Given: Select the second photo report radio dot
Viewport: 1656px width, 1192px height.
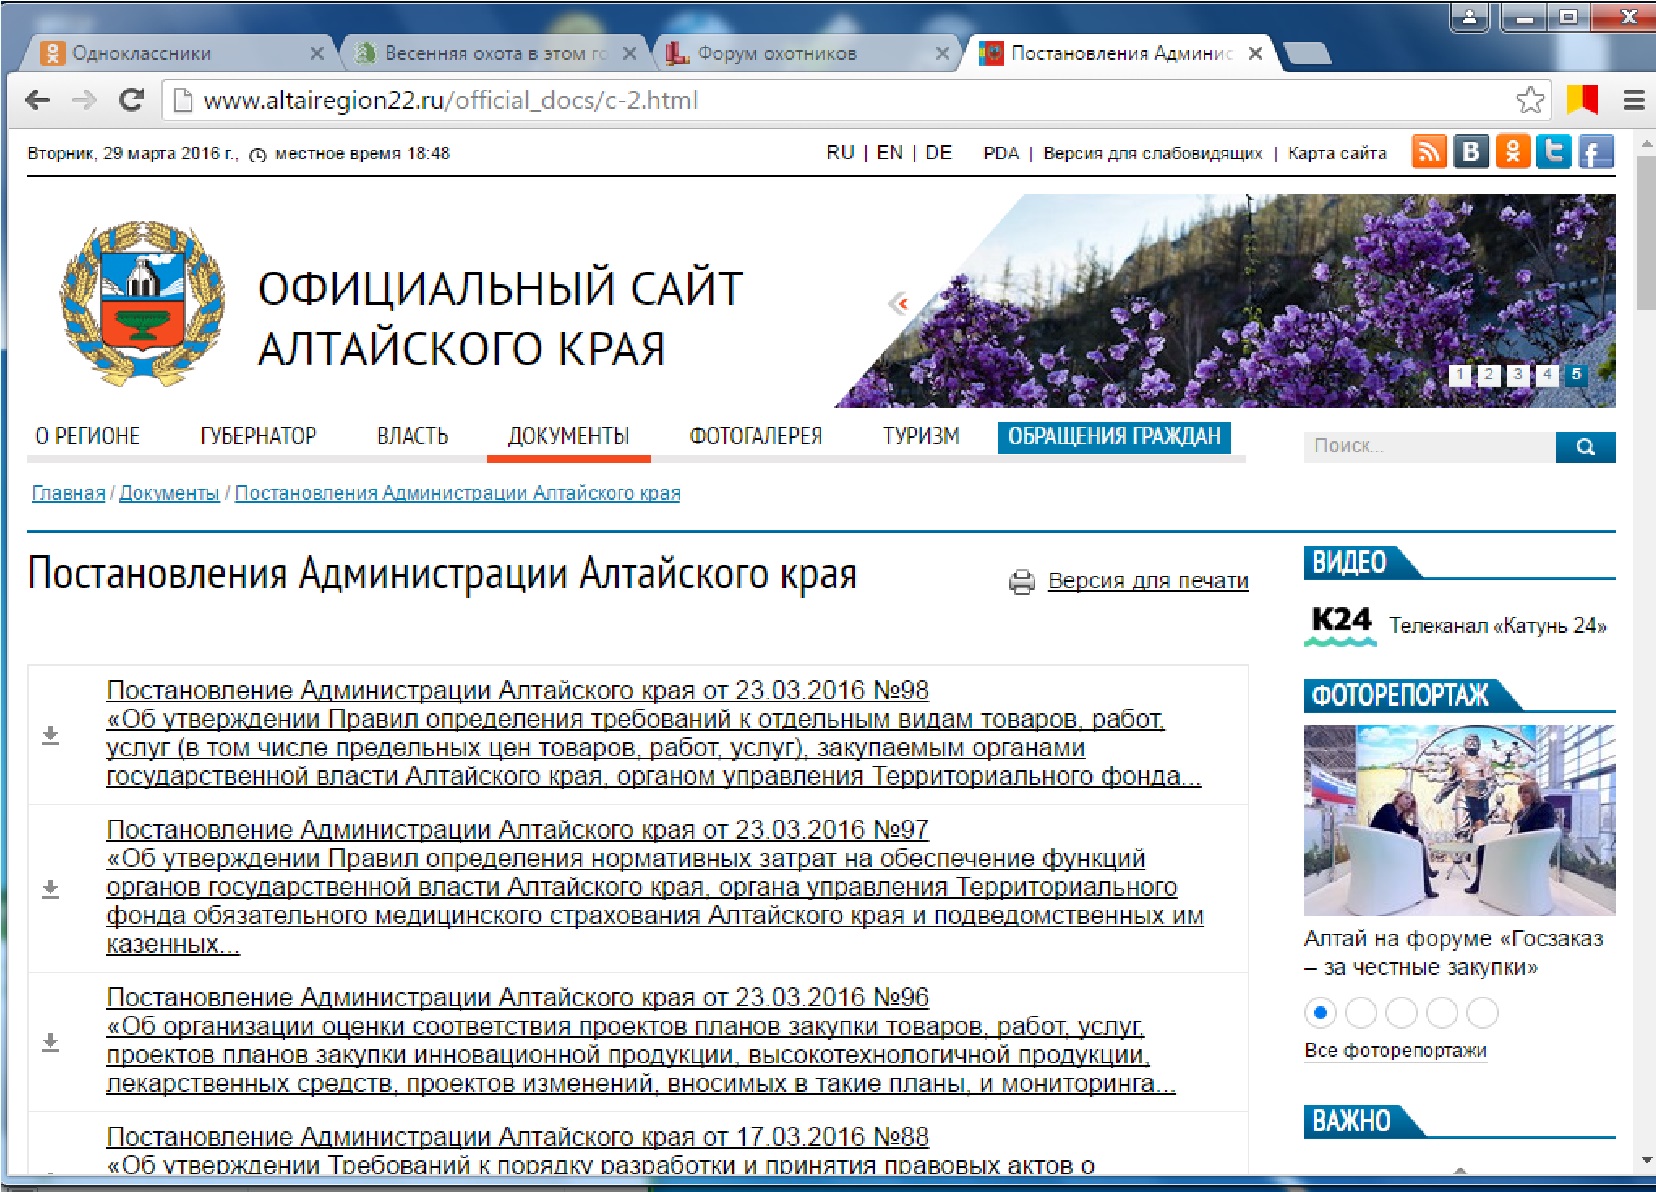Looking at the screenshot, I should [1360, 1013].
